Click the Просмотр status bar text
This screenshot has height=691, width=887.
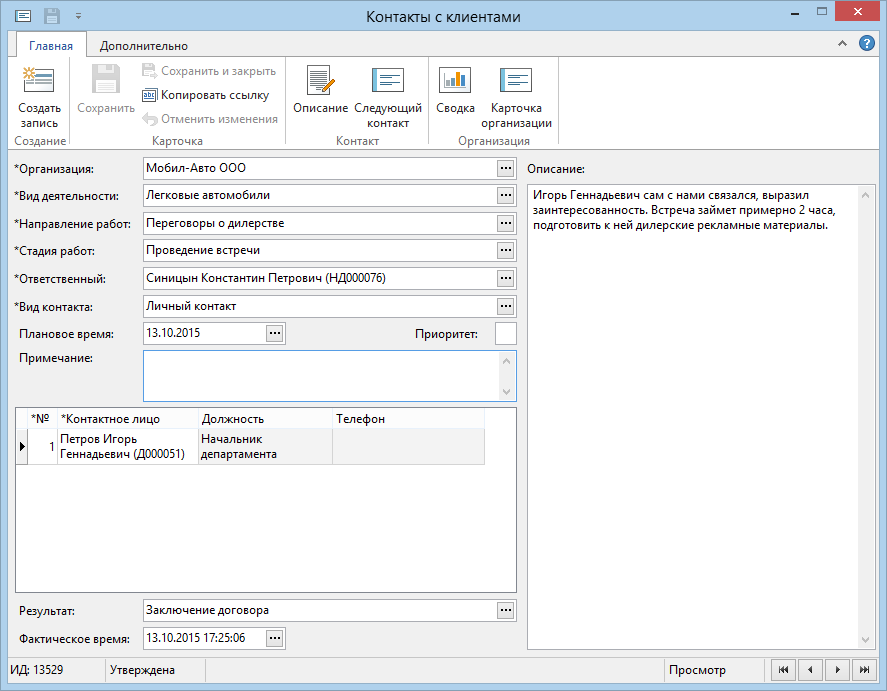[697, 670]
